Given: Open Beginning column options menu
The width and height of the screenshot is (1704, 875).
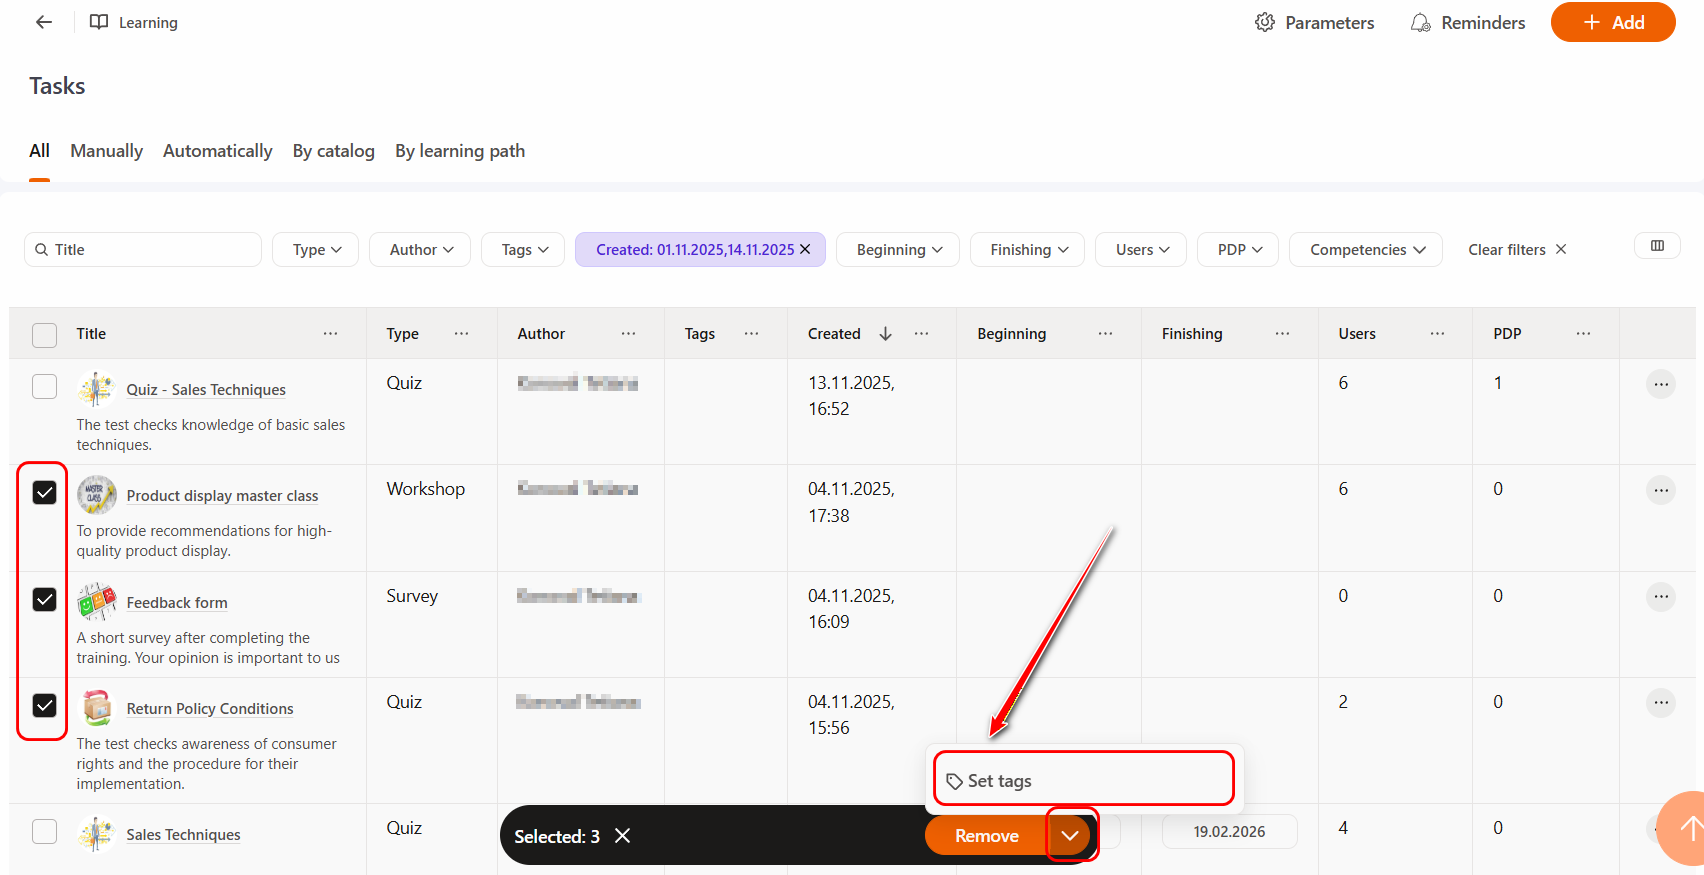Looking at the screenshot, I should (x=1105, y=333).
